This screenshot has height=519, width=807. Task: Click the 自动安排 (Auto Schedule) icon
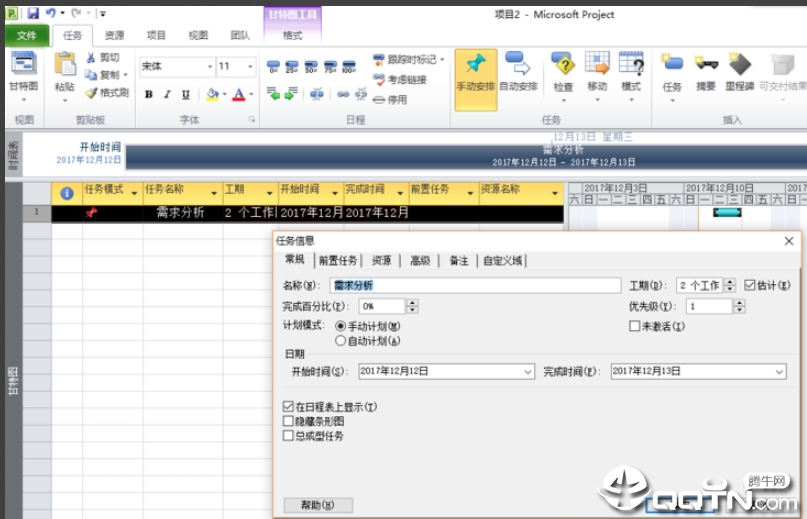tap(520, 66)
